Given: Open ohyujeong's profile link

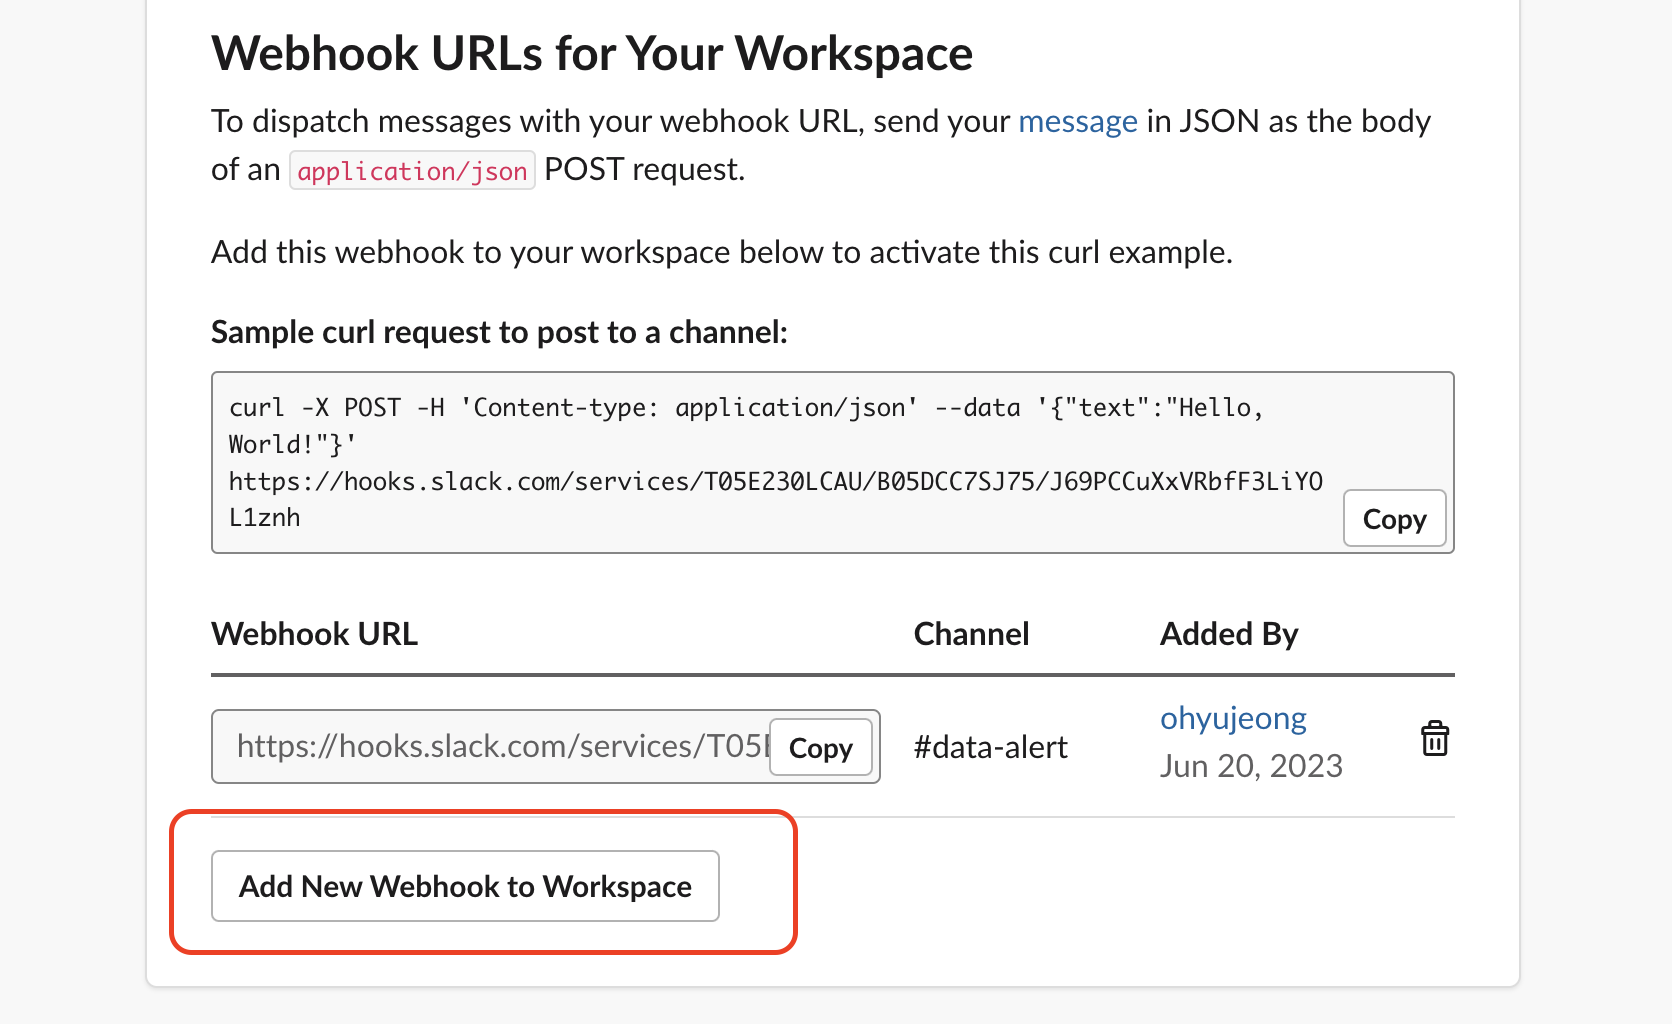Looking at the screenshot, I should pyautogui.click(x=1233, y=718).
